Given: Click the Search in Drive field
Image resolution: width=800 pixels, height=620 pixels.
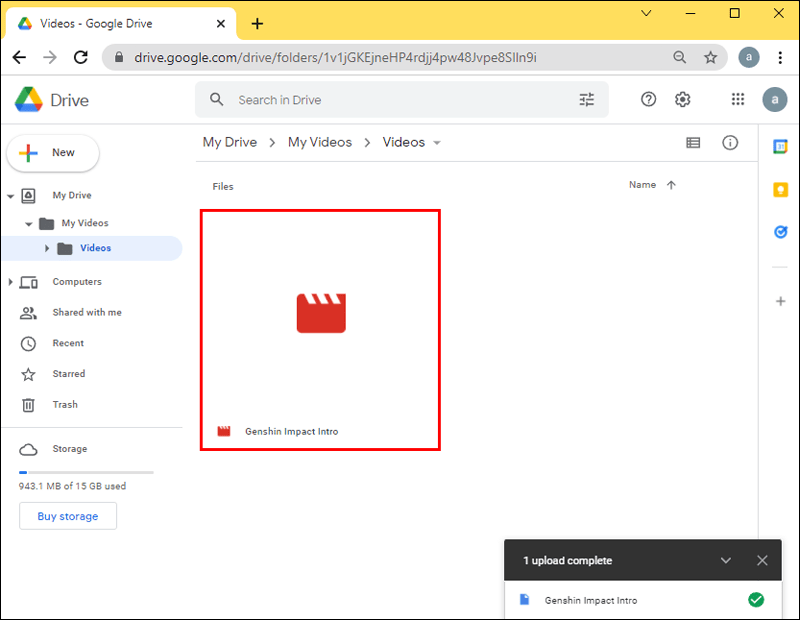Looking at the screenshot, I should click(x=402, y=100).
